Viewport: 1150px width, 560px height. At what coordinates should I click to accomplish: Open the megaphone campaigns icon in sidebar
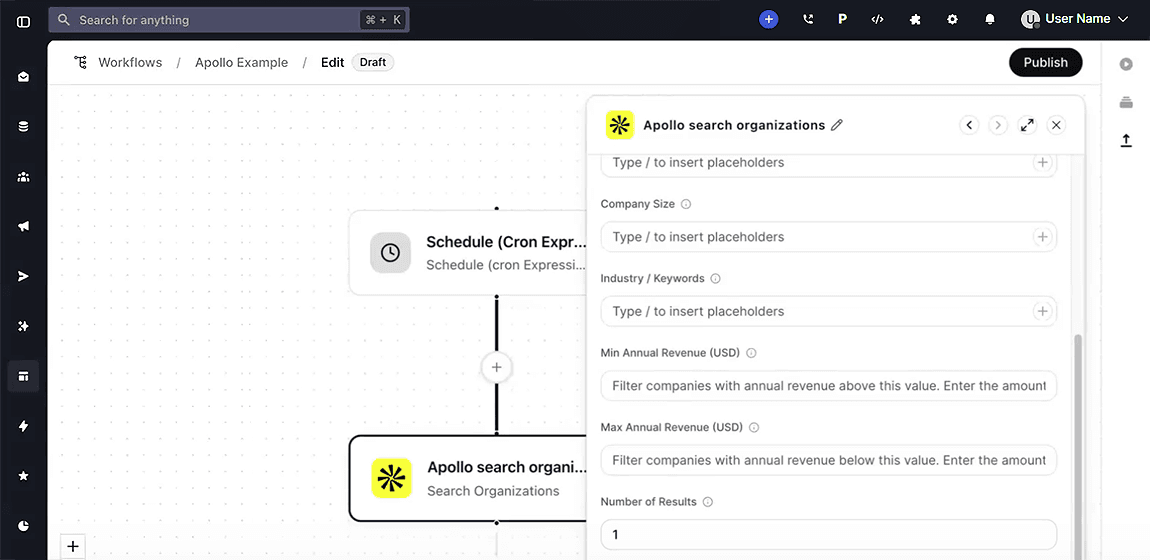[23, 226]
